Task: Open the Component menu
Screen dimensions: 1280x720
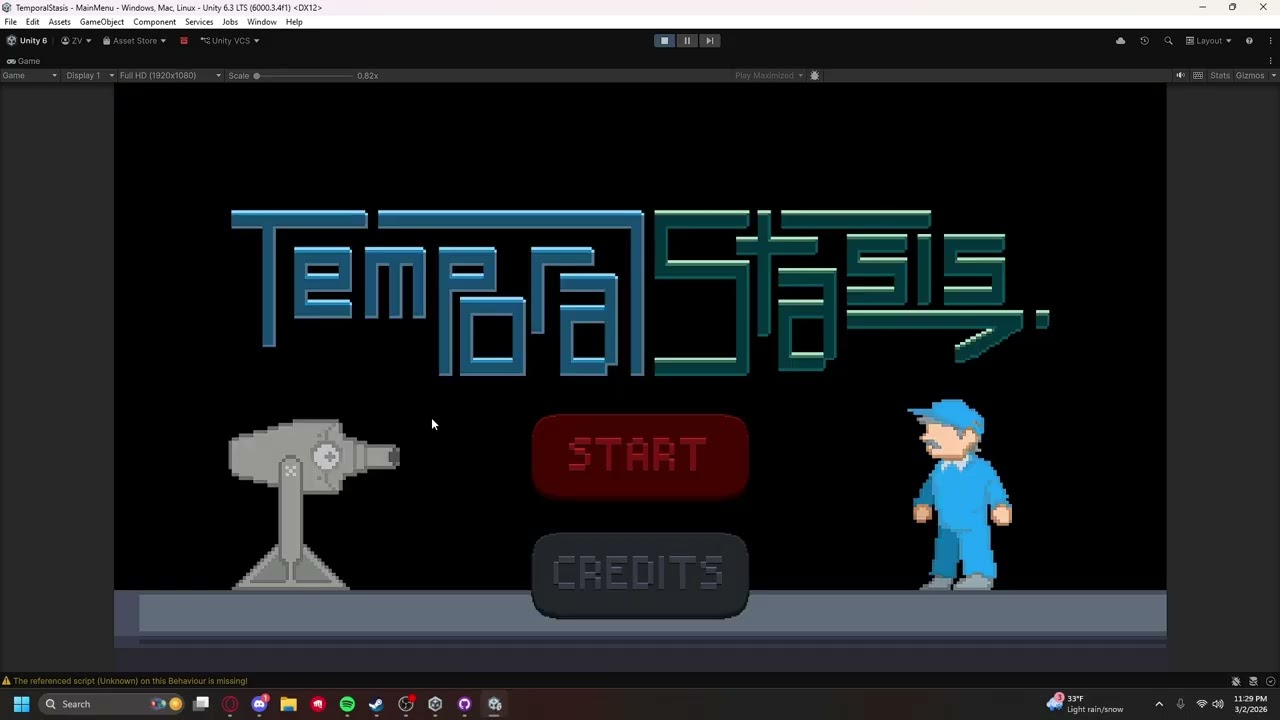Action: (x=155, y=22)
